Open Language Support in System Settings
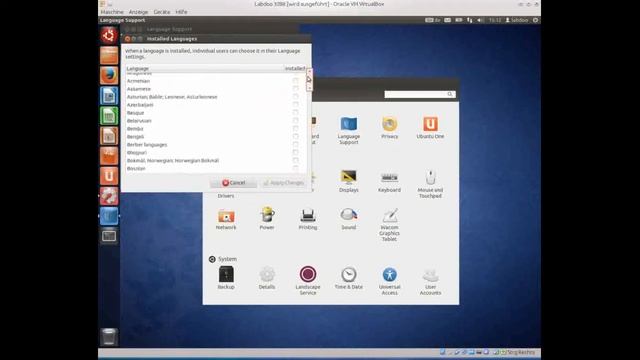The height and width of the screenshot is (360, 640). click(x=349, y=130)
